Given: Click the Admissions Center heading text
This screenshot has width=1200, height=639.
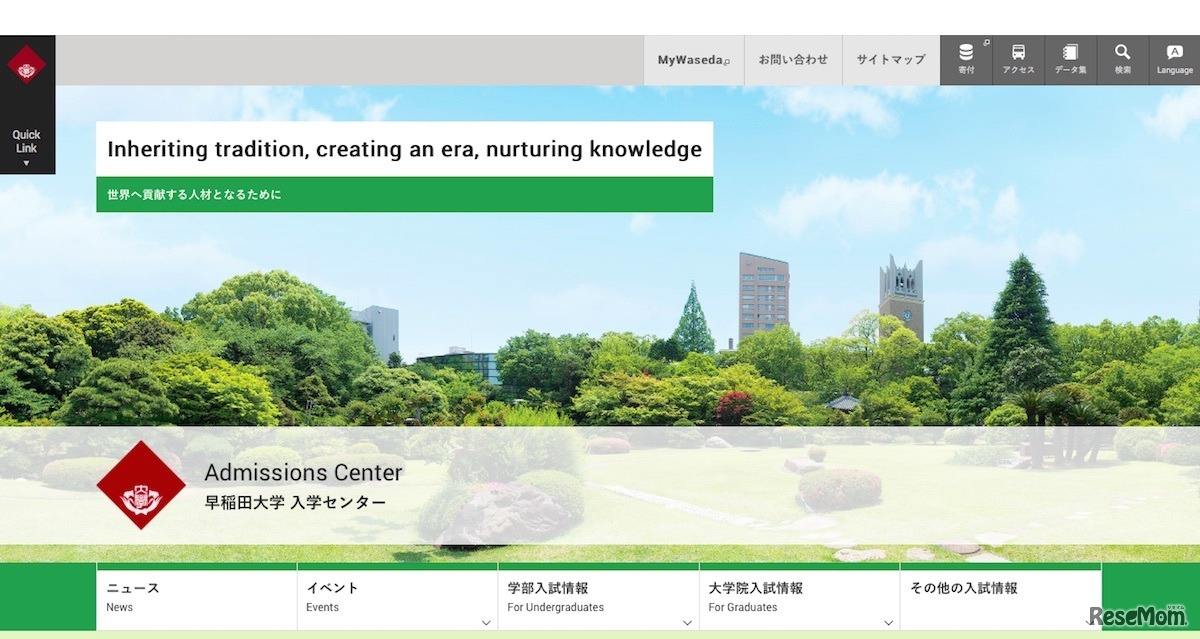Looking at the screenshot, I should click(x=303, y=472).
